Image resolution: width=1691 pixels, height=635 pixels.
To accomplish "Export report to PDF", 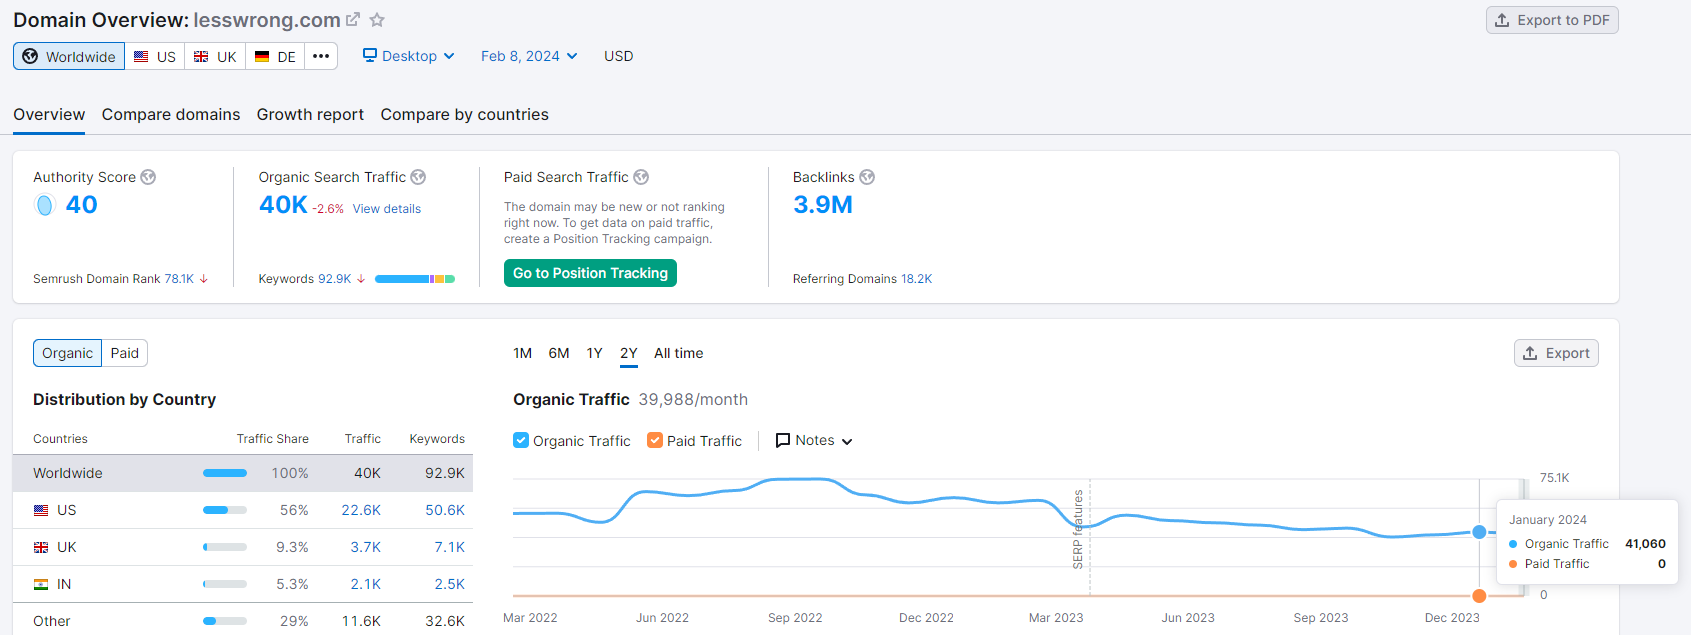I will pyautogui.click(x=1552, y=20).
